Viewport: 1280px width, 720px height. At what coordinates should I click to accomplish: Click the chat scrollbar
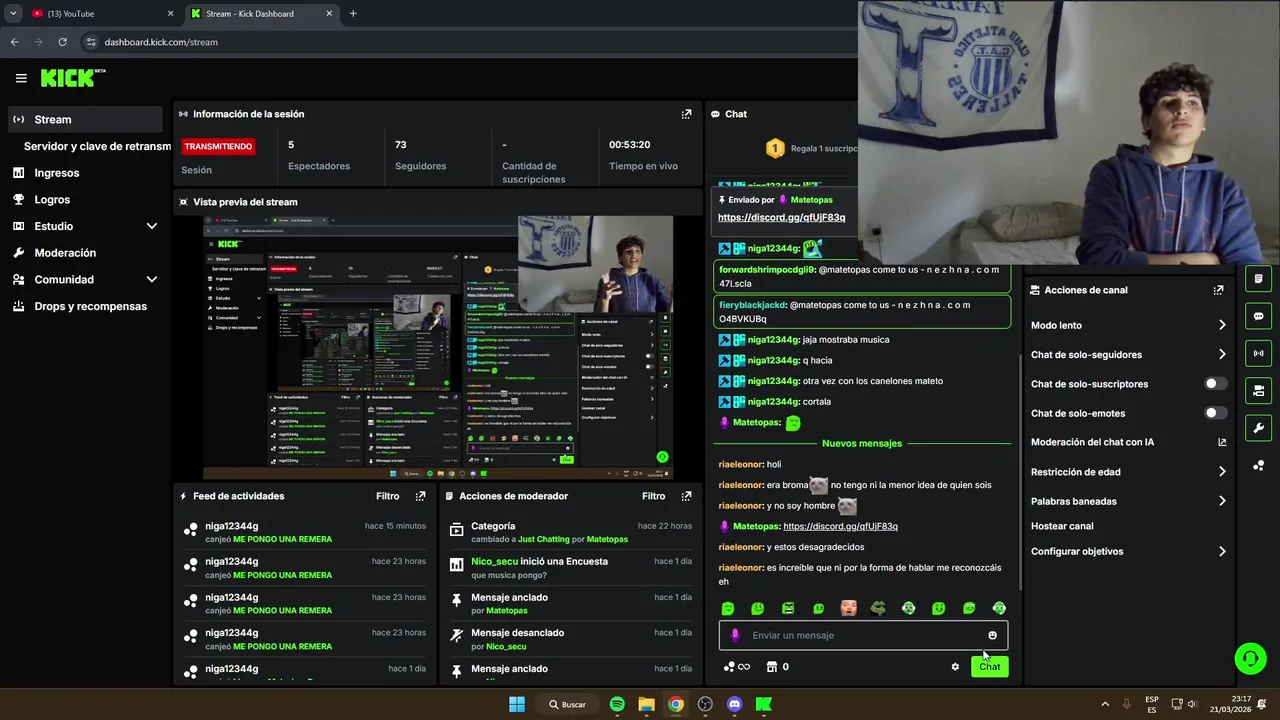[x=1019, y=470]
